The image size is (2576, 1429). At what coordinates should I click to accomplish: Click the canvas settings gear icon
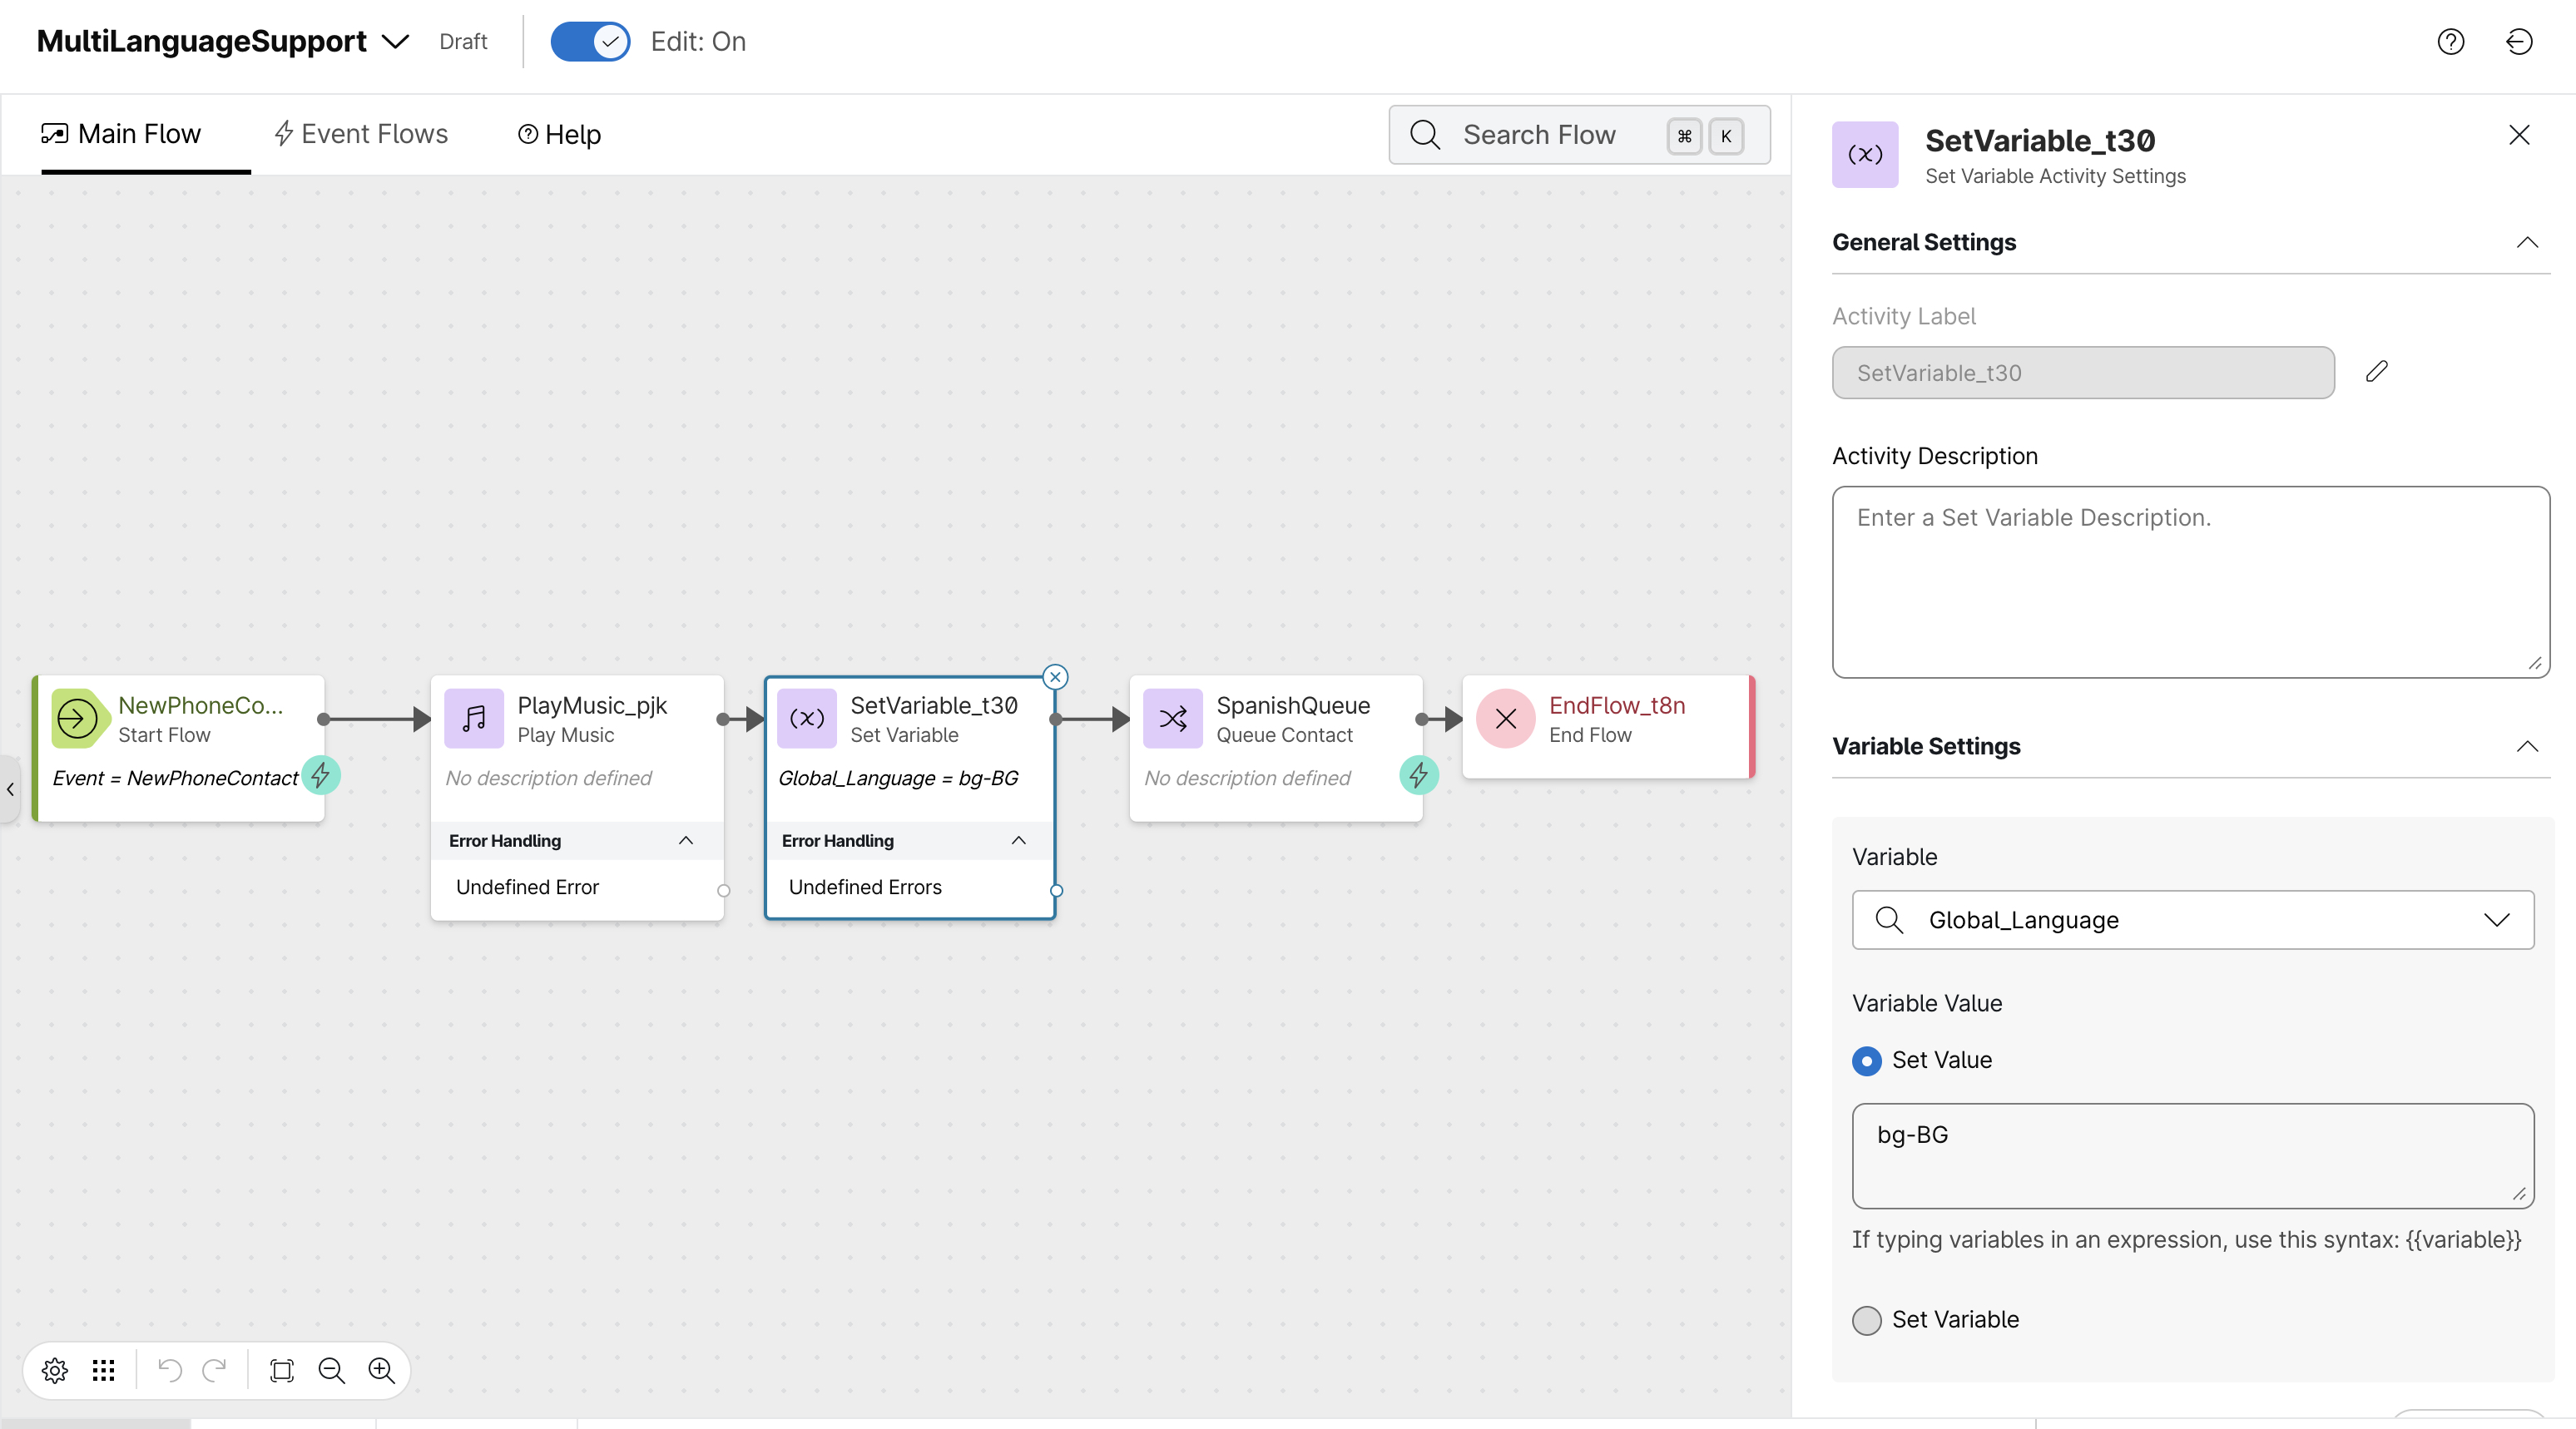click(x=55, y=1370)
